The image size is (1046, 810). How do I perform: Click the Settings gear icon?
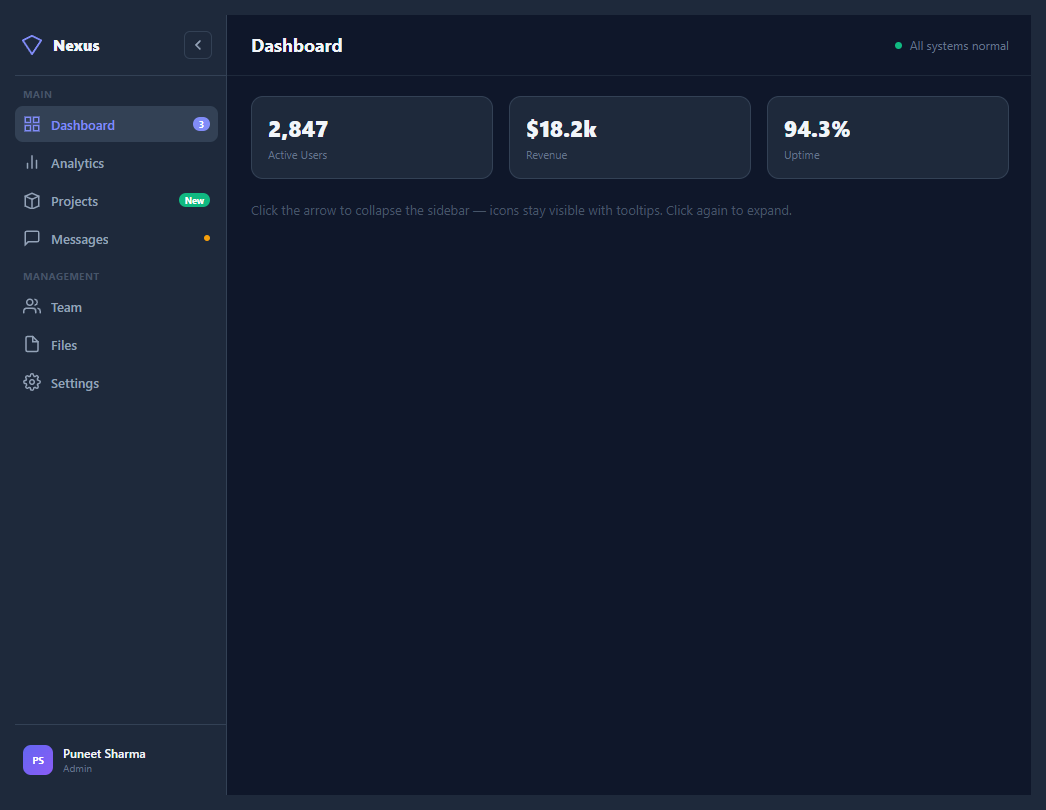(x=32, y=383)
